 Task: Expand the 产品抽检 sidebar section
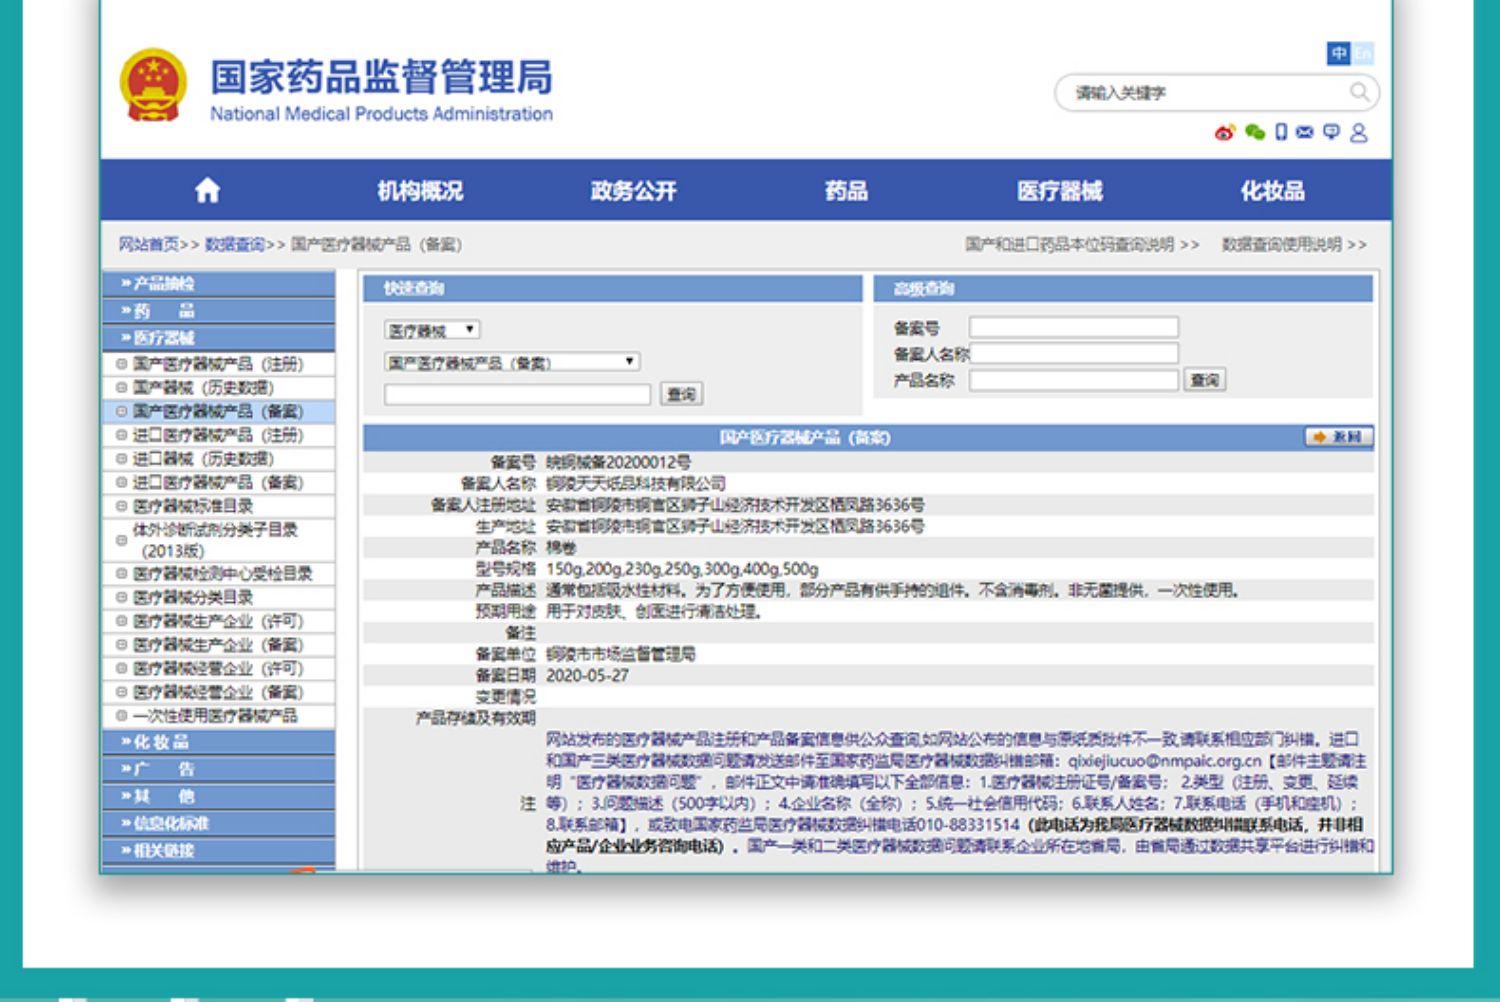pos(219,284)
